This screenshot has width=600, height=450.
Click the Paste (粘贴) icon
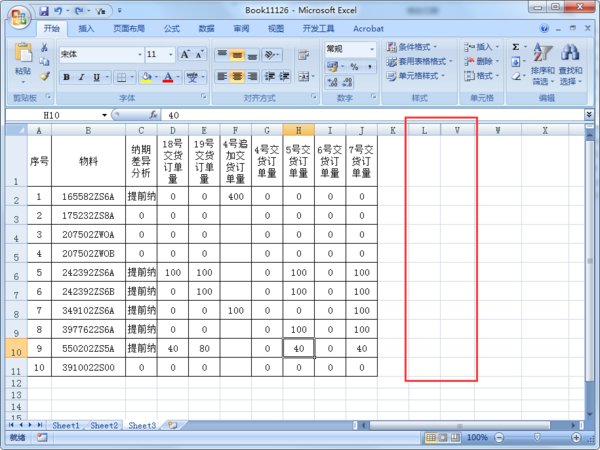pos(22,57)
